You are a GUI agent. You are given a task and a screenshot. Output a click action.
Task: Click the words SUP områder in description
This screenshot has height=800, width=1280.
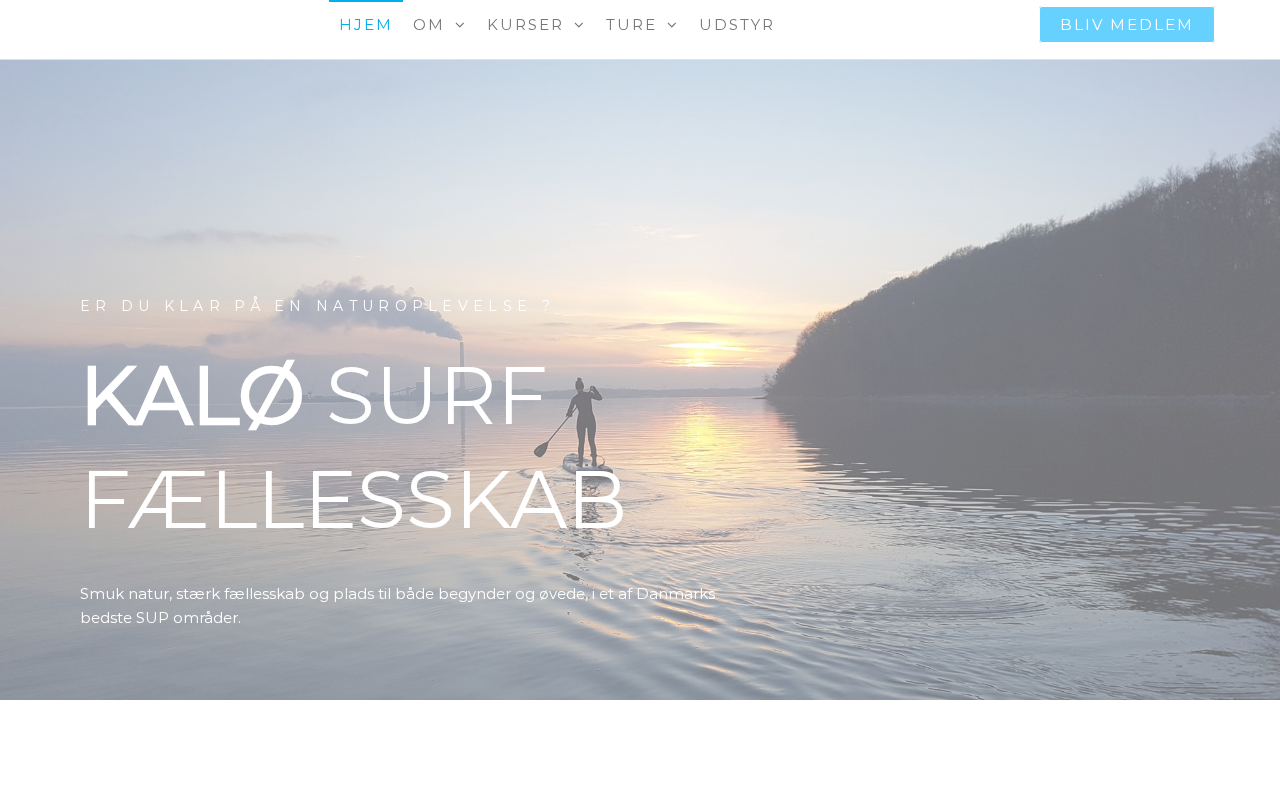[x=182, y=618]
